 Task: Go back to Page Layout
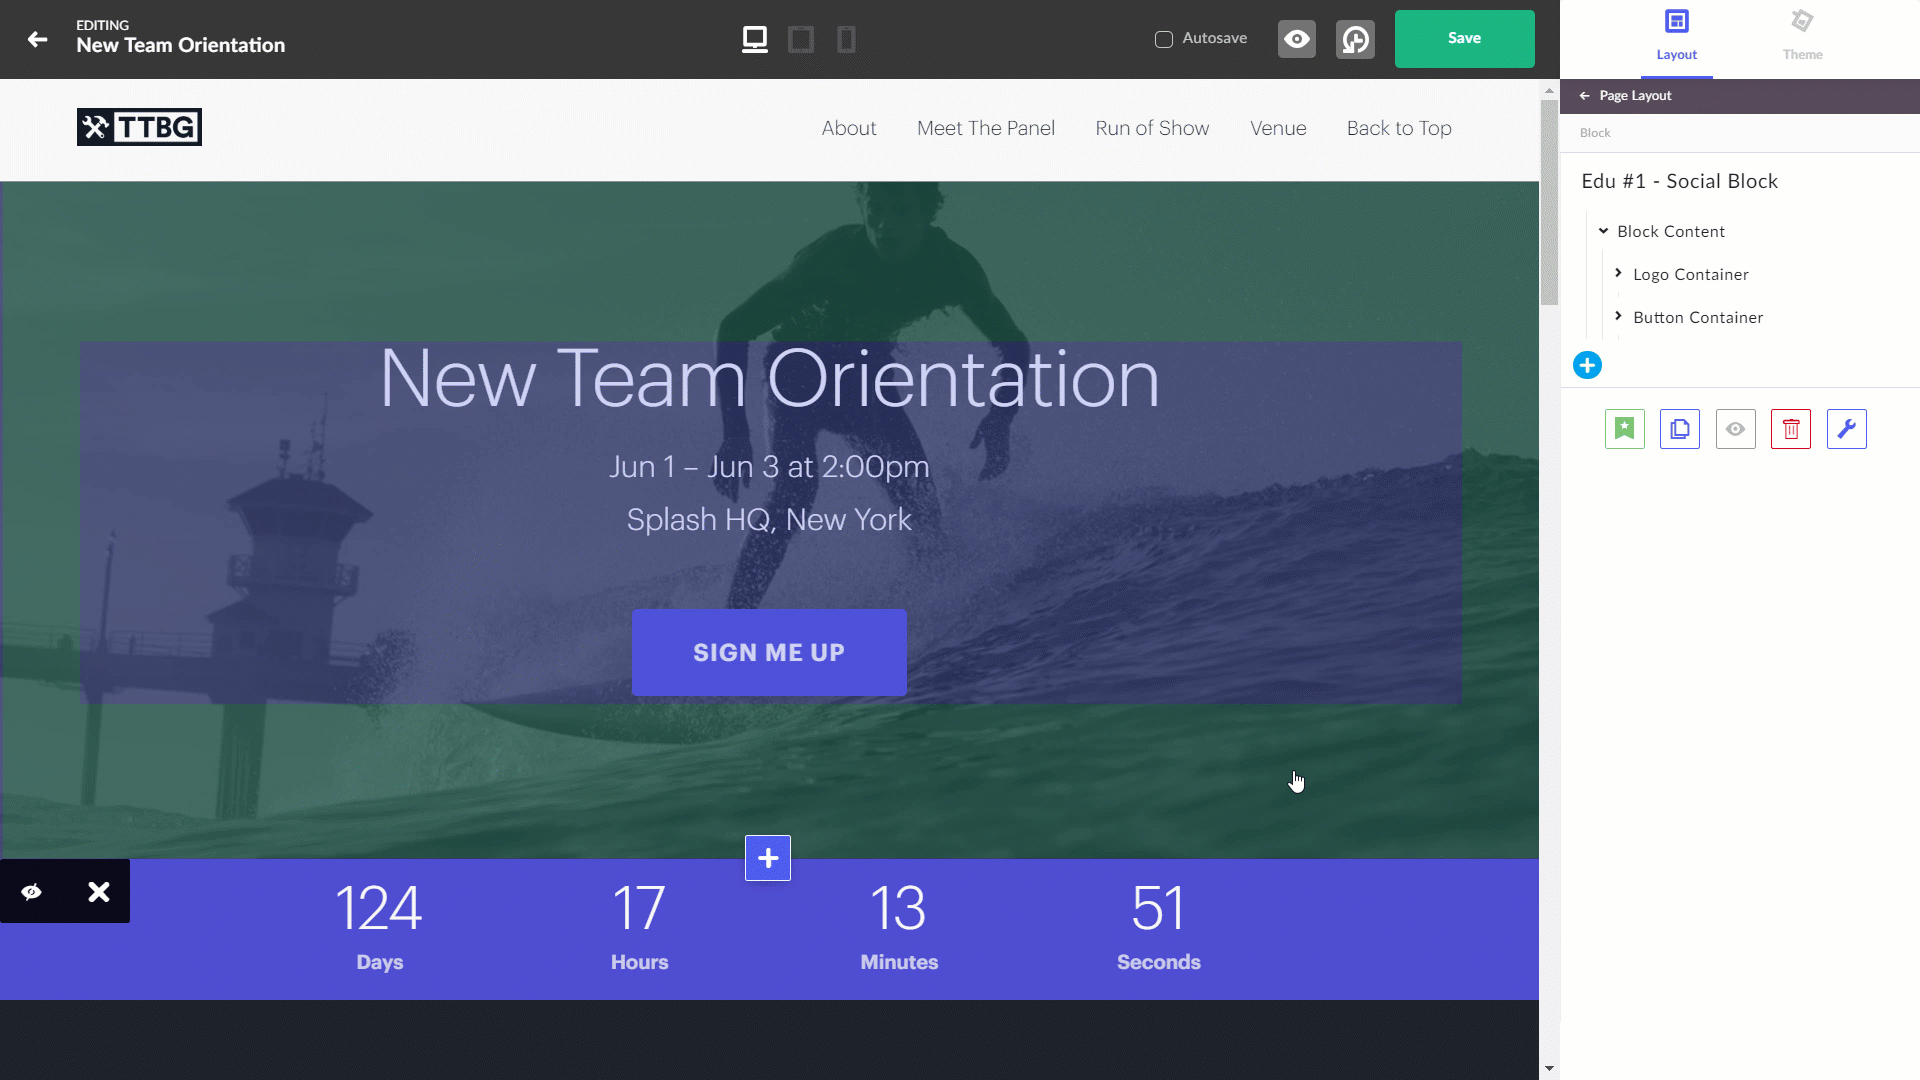point(1625,96)
